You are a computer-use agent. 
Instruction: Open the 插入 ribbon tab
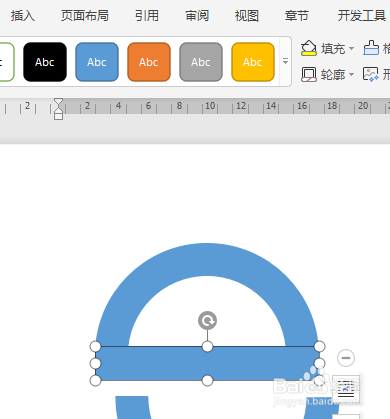[22, 16]
